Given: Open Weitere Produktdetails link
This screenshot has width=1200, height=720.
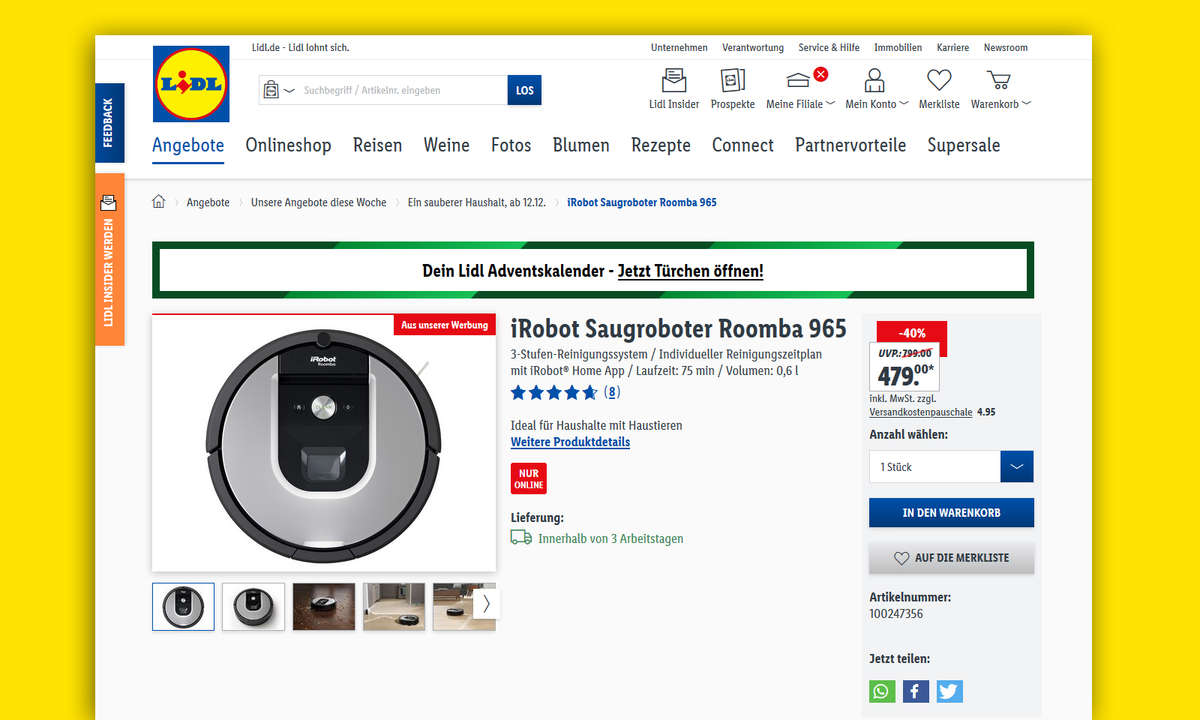Looking at the screenshot, I should coord(570,442).
